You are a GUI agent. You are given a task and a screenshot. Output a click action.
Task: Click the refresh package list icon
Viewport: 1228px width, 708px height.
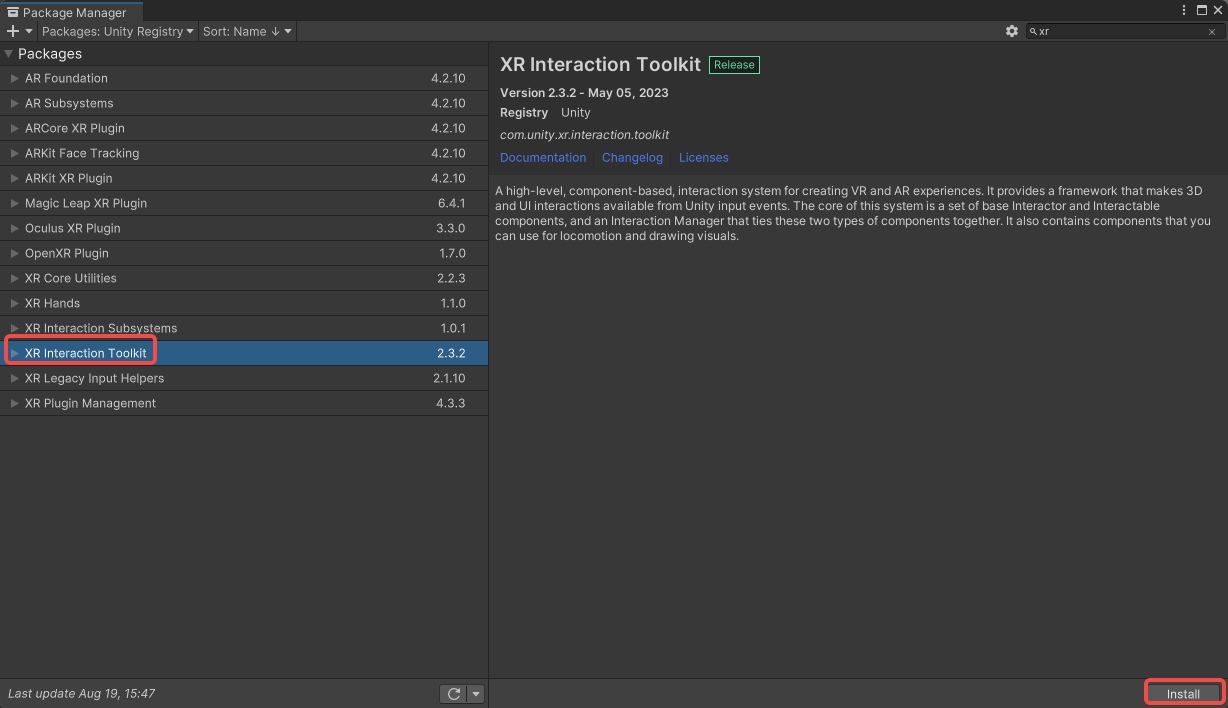tap(454, 694)
